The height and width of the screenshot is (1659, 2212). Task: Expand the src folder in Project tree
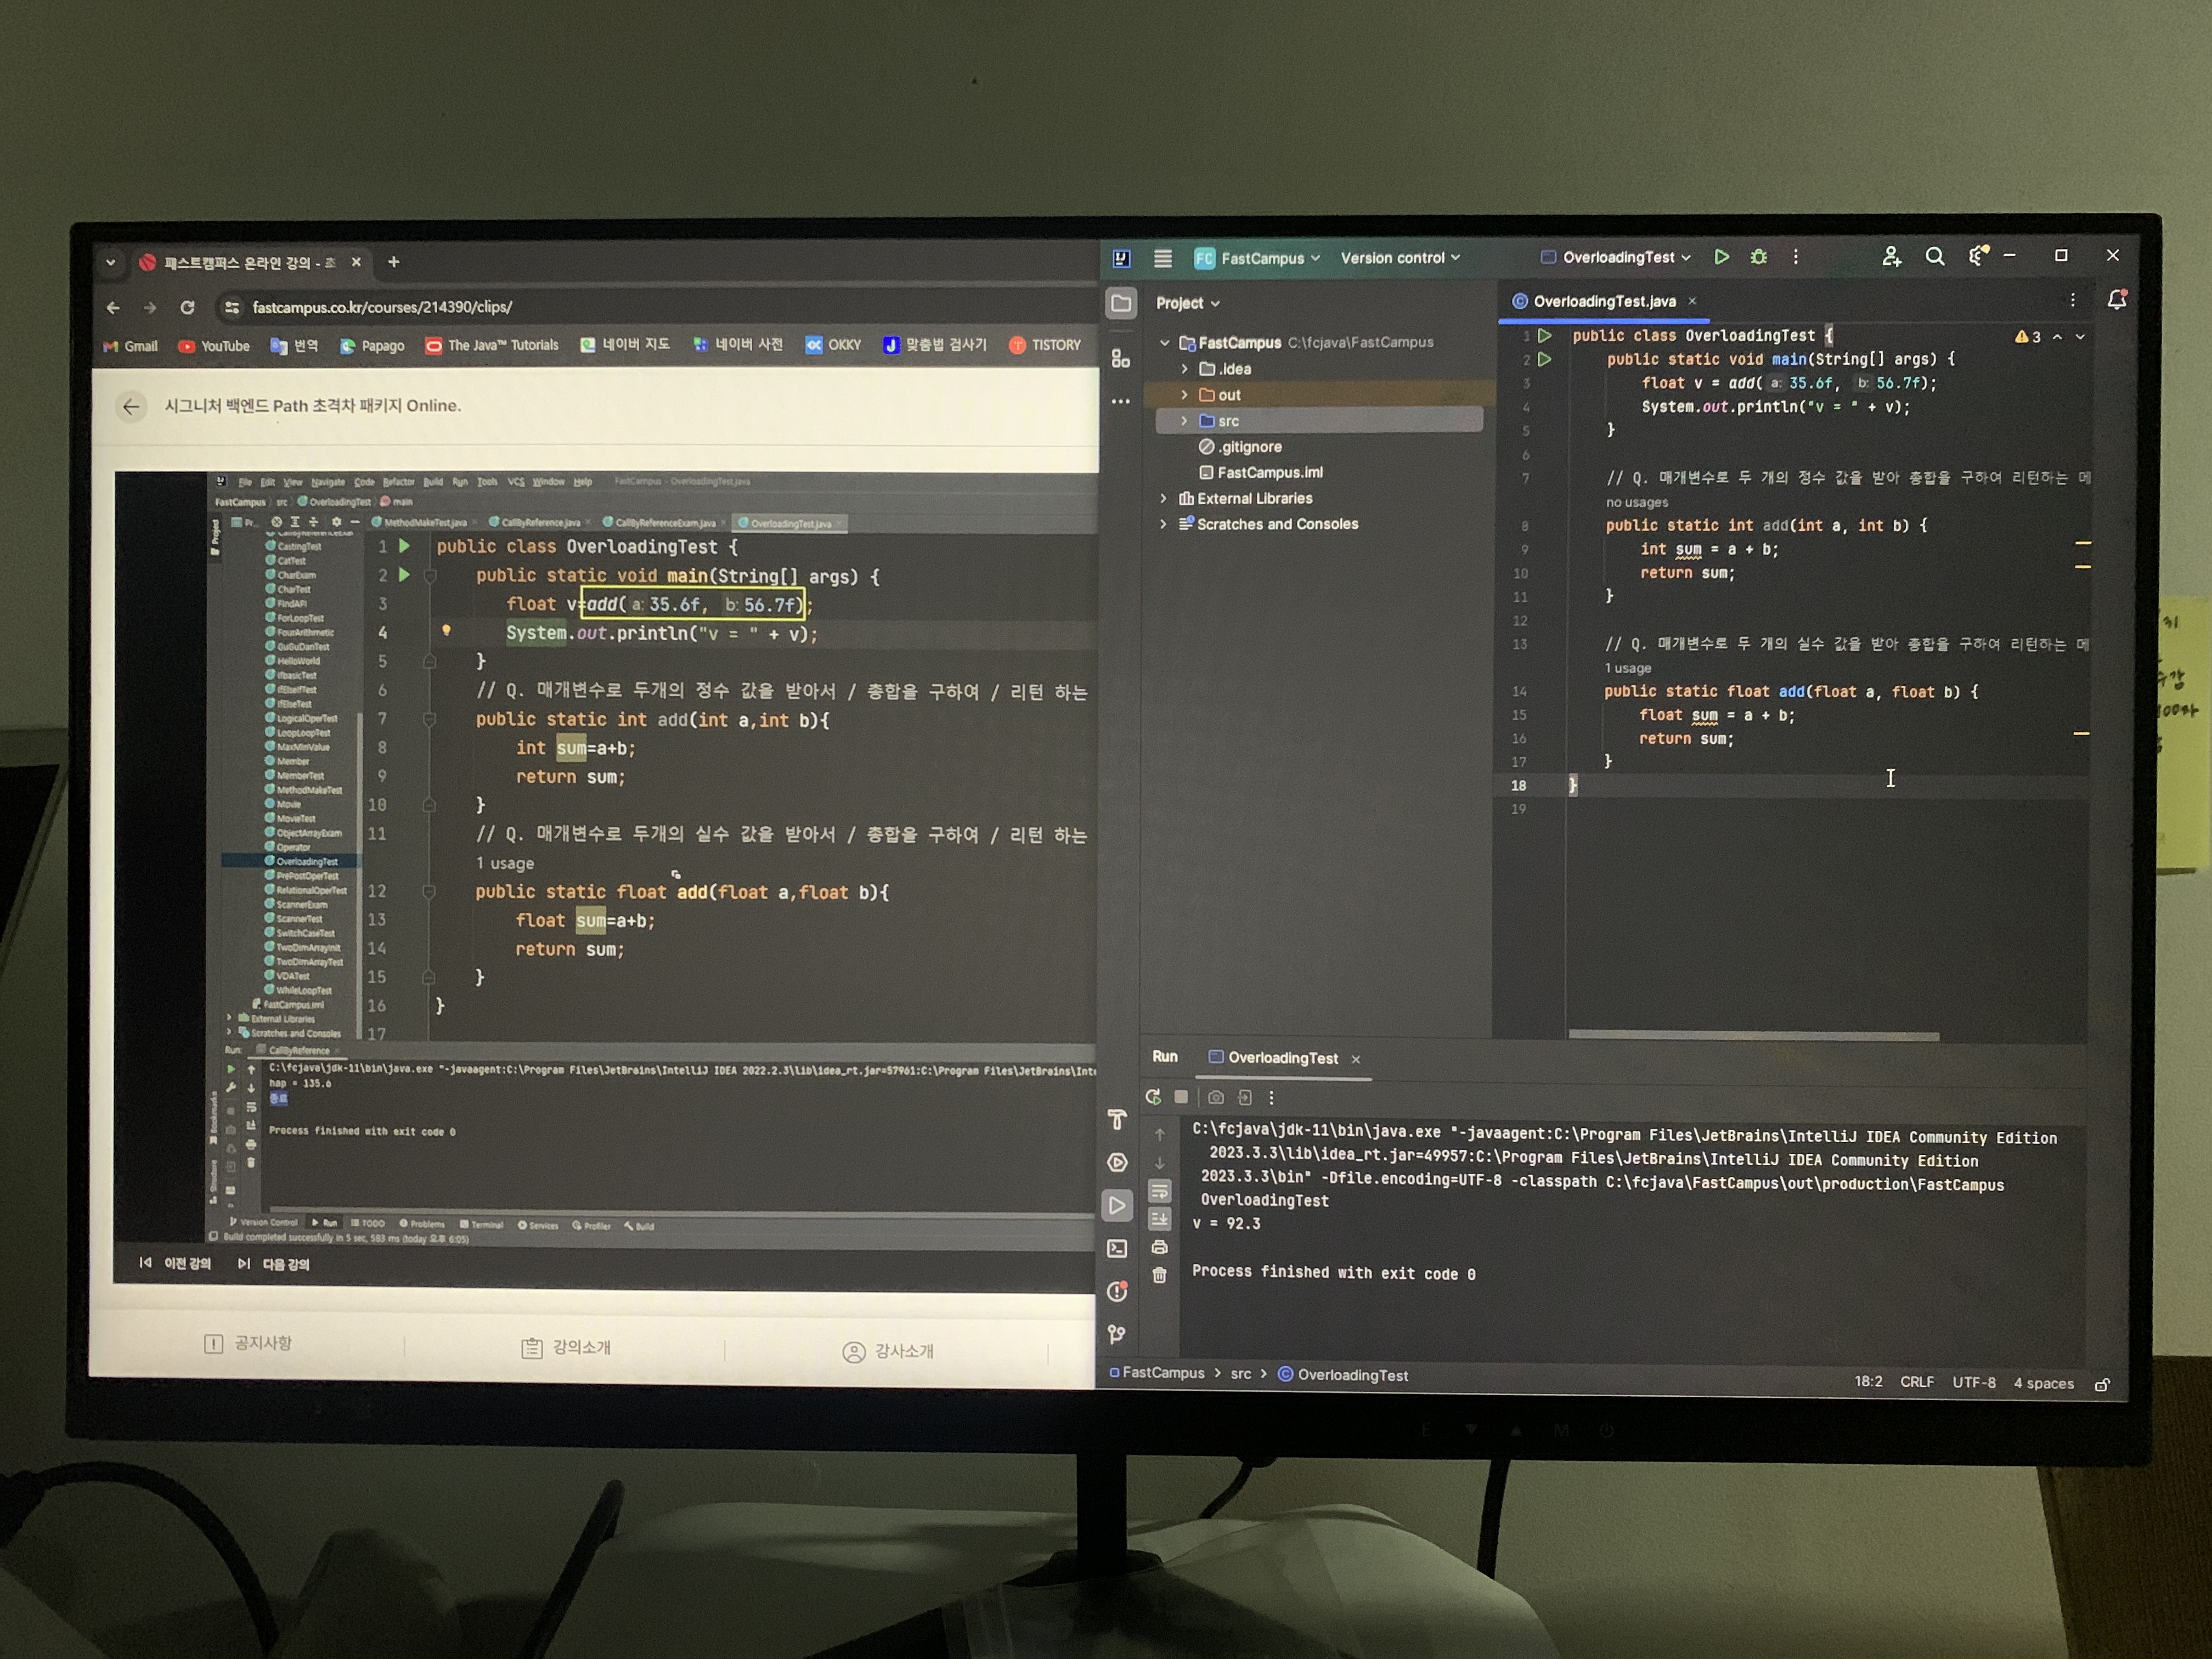1185,421
